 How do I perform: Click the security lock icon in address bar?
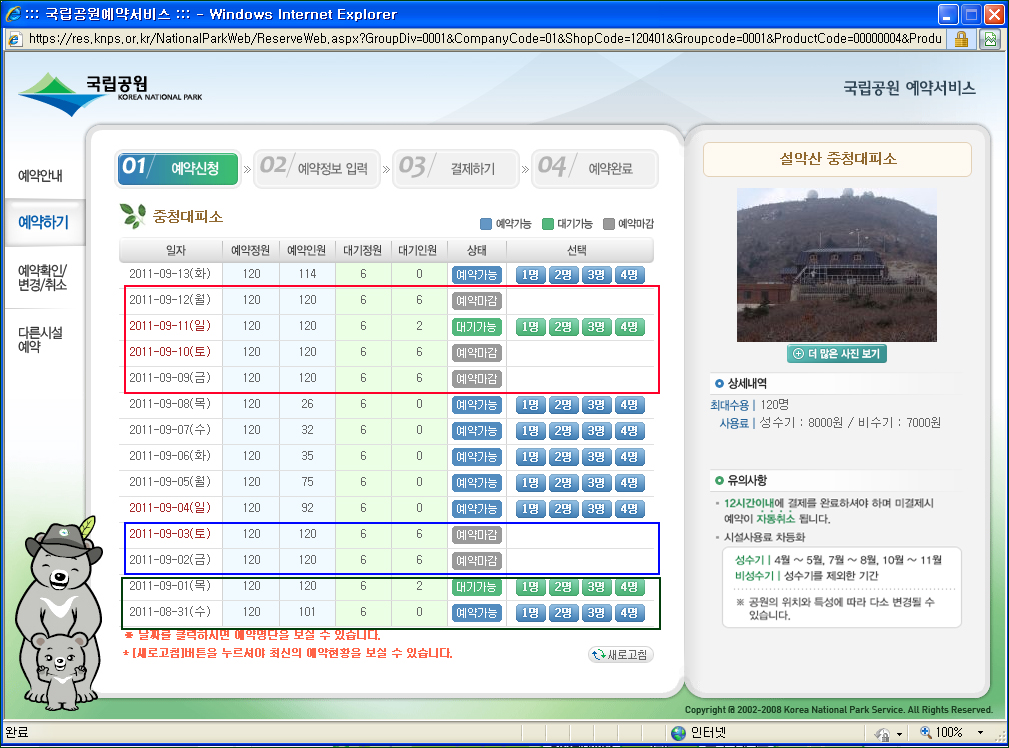(961, 39)
